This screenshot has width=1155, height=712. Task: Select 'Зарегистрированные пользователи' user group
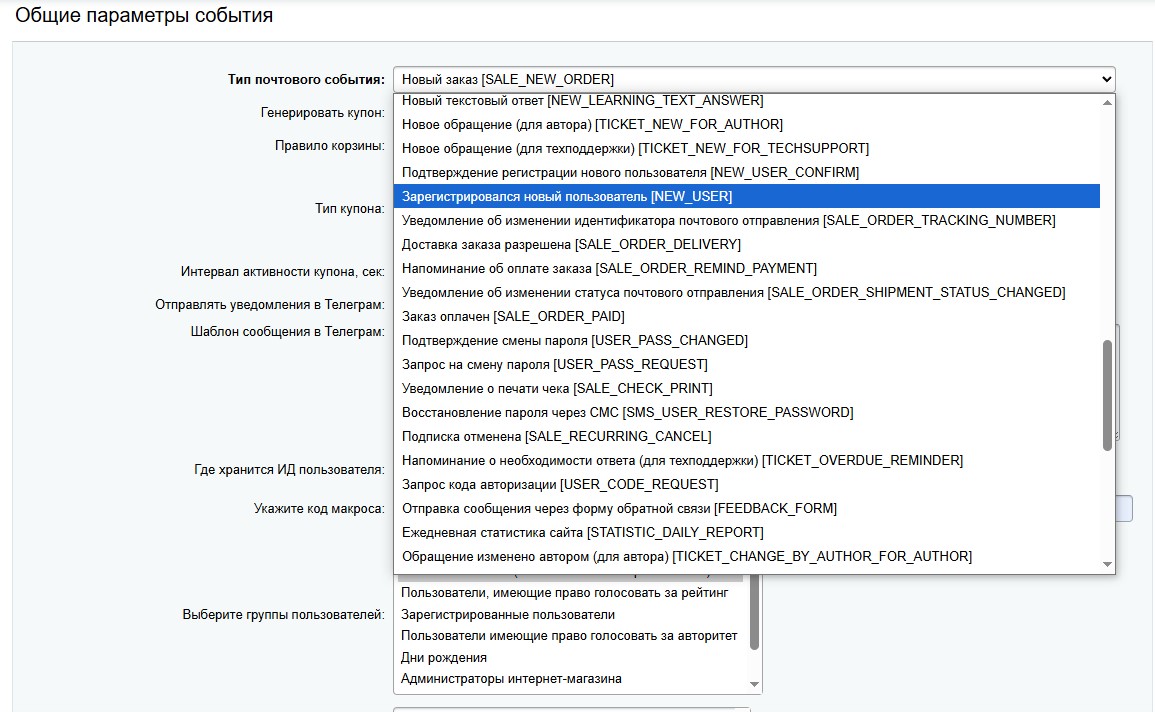point(508,614)
